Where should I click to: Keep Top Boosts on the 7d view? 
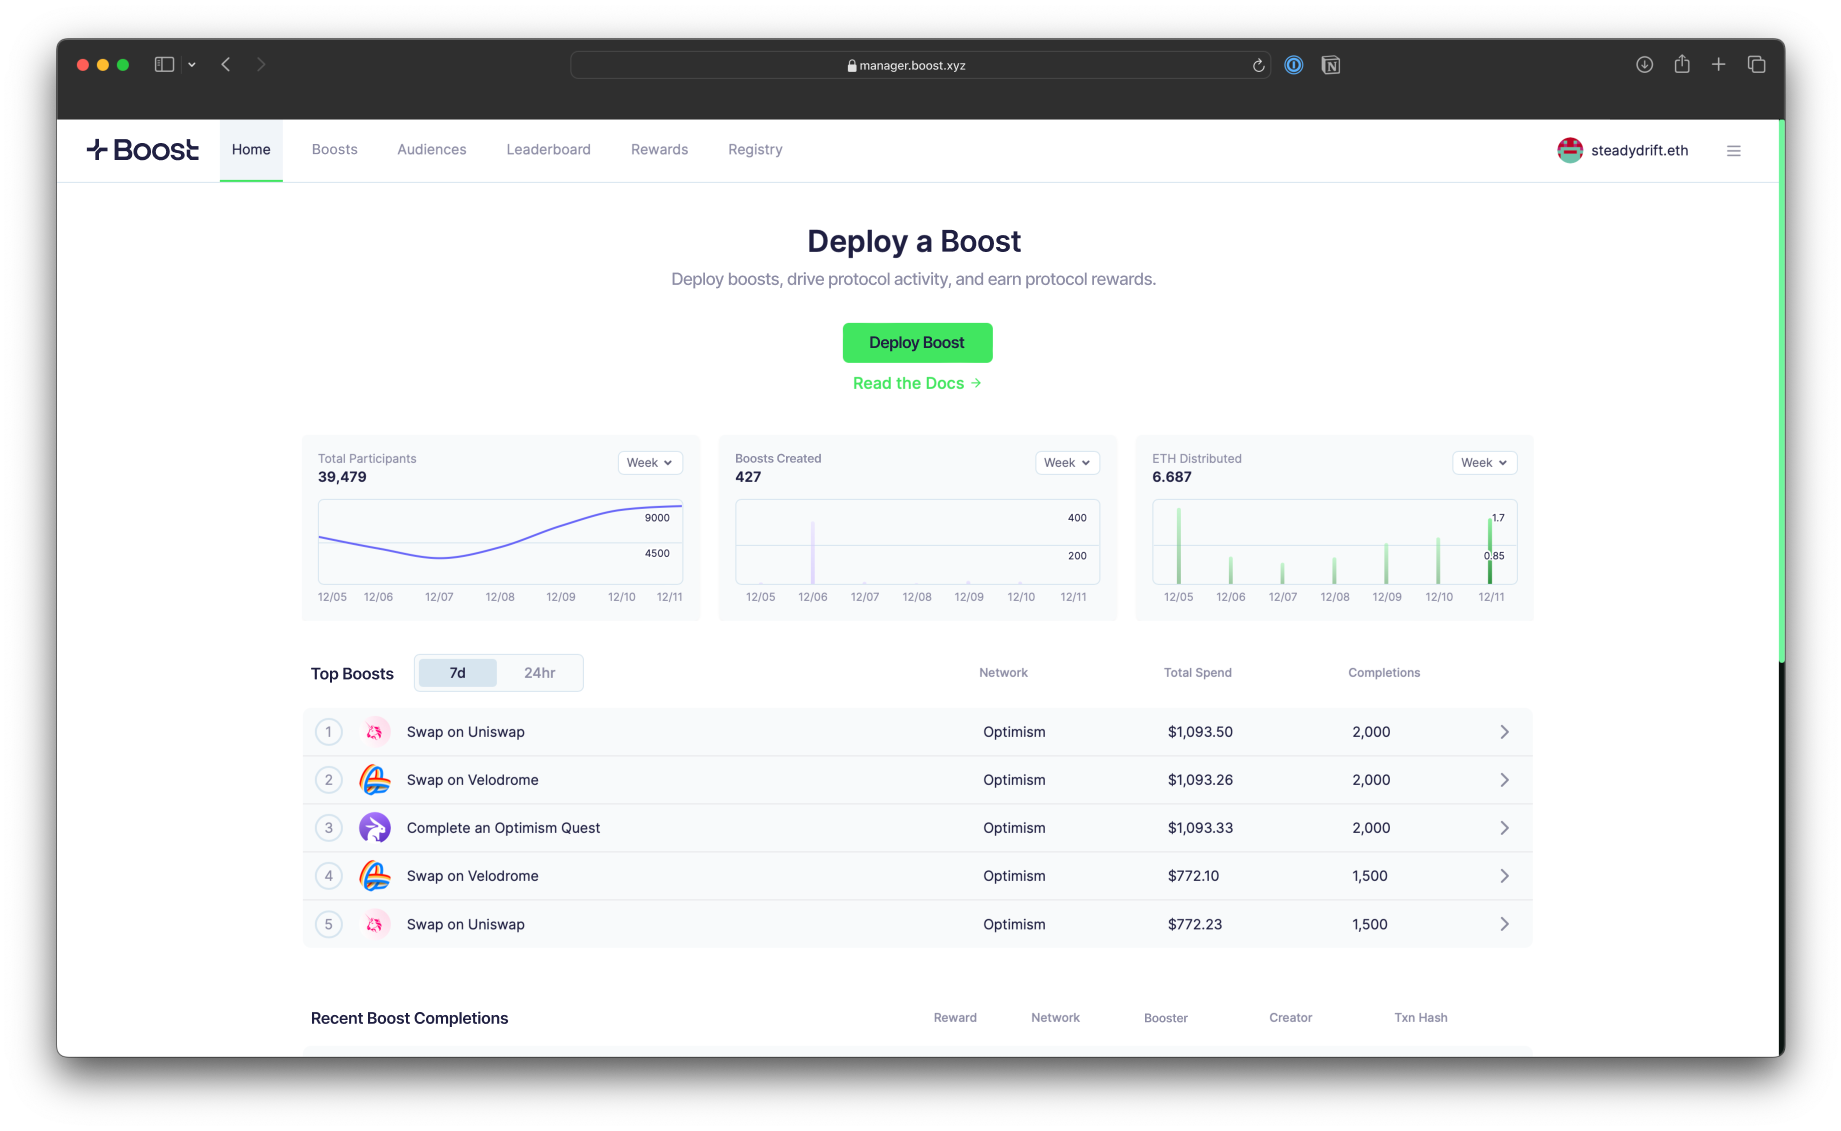(457, 672)
